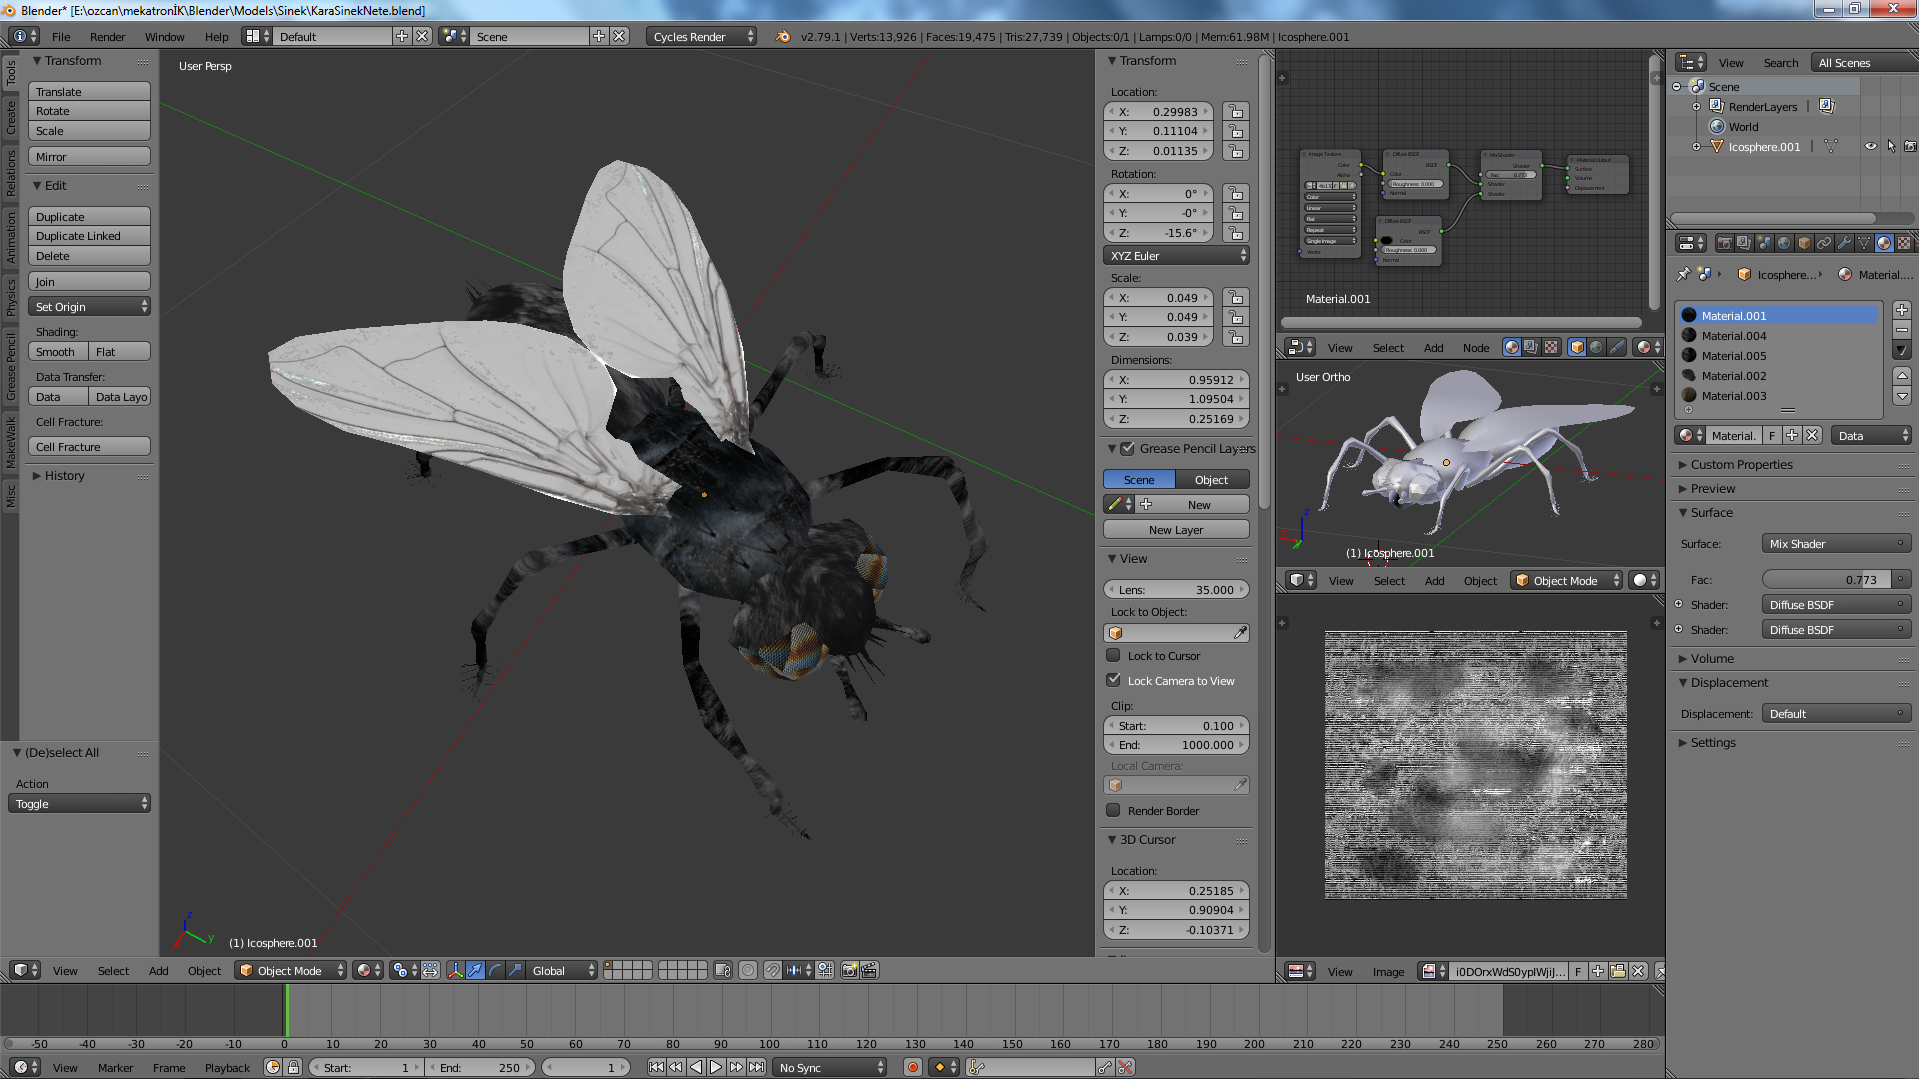
Task: Toggle visibility eye for Icosphere.001
Action: point(1870,146)
